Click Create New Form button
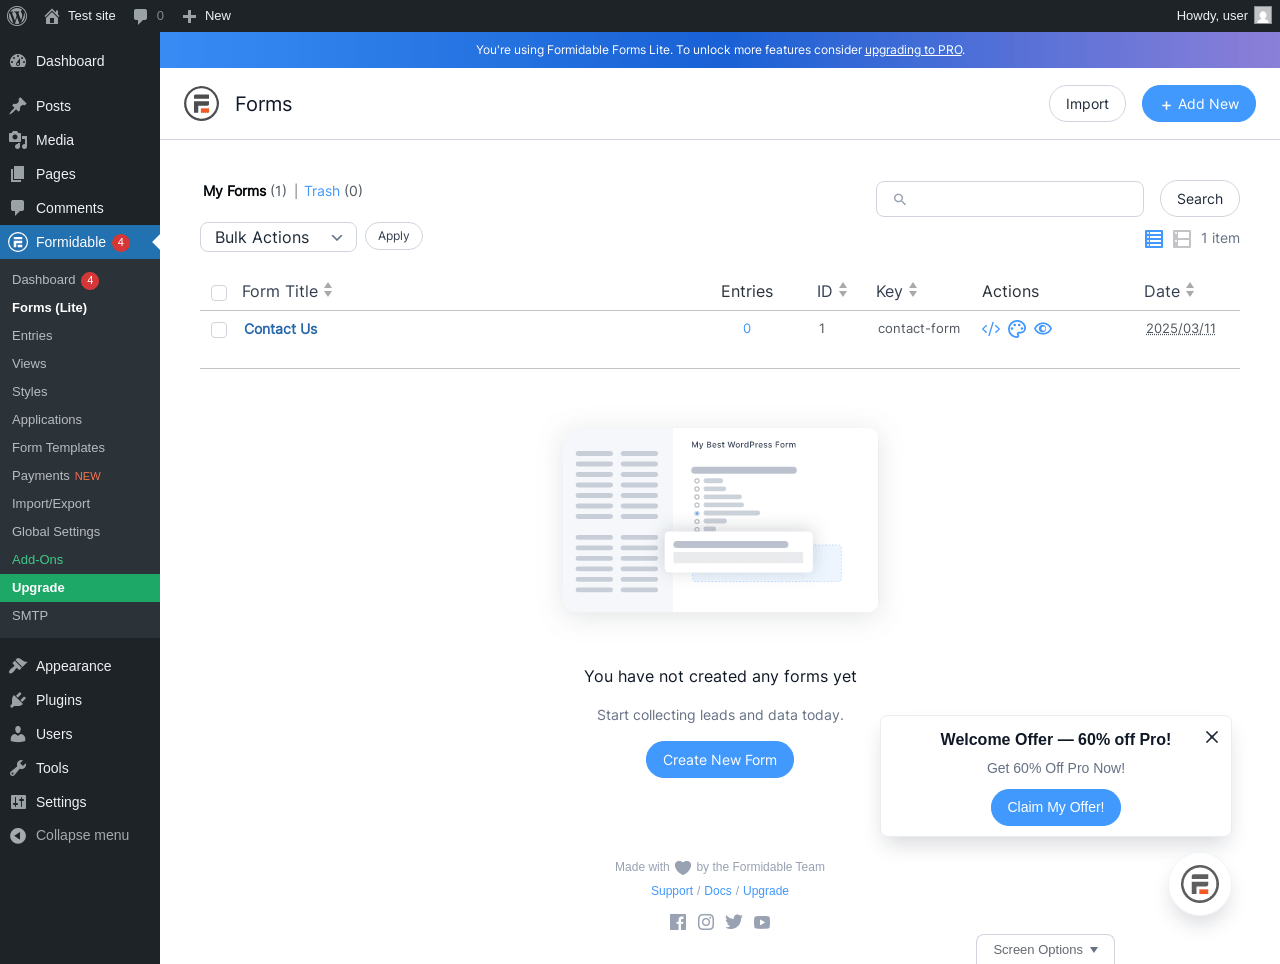 [x=720, y=760]
